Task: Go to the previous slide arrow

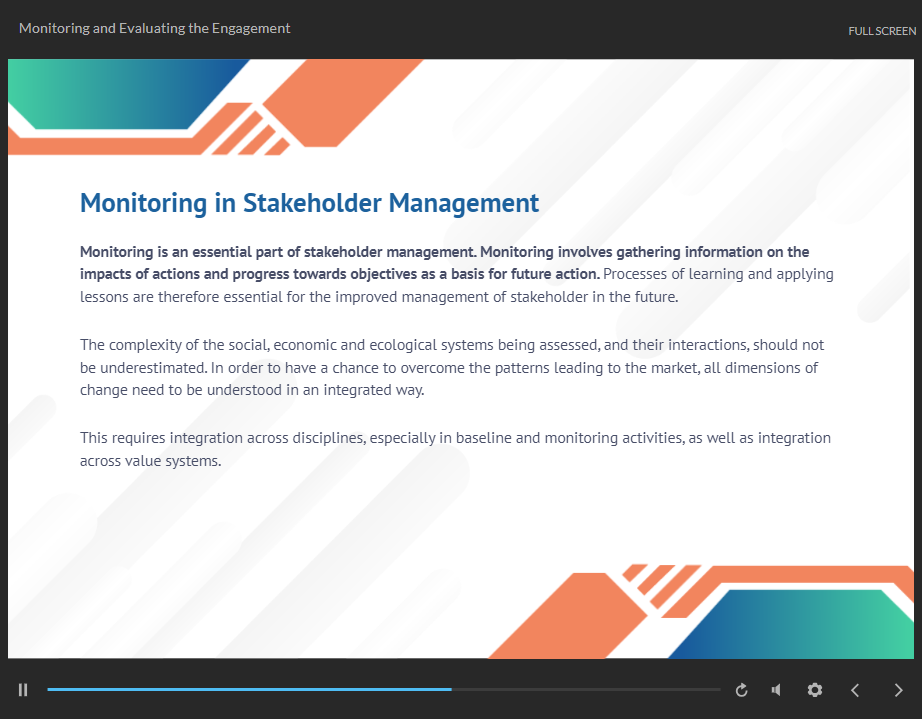Action: tap(855, 690)
